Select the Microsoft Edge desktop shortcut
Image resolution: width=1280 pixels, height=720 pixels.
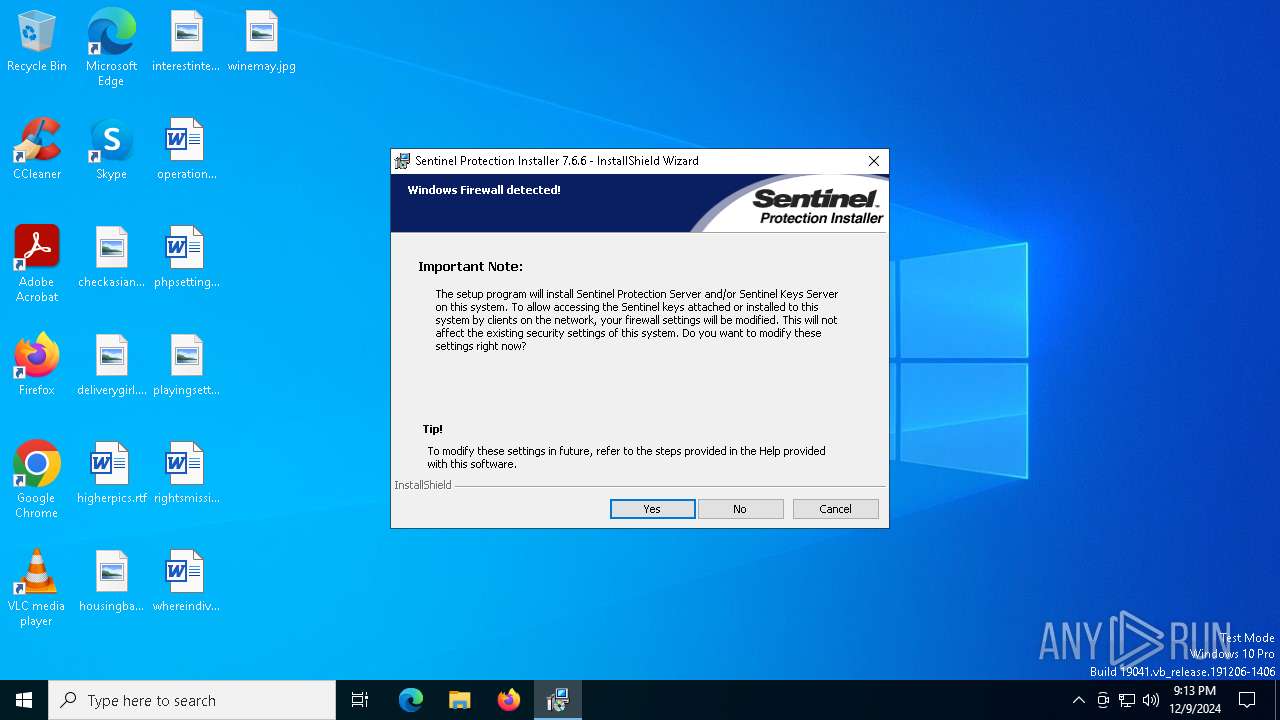coord(111,48)
